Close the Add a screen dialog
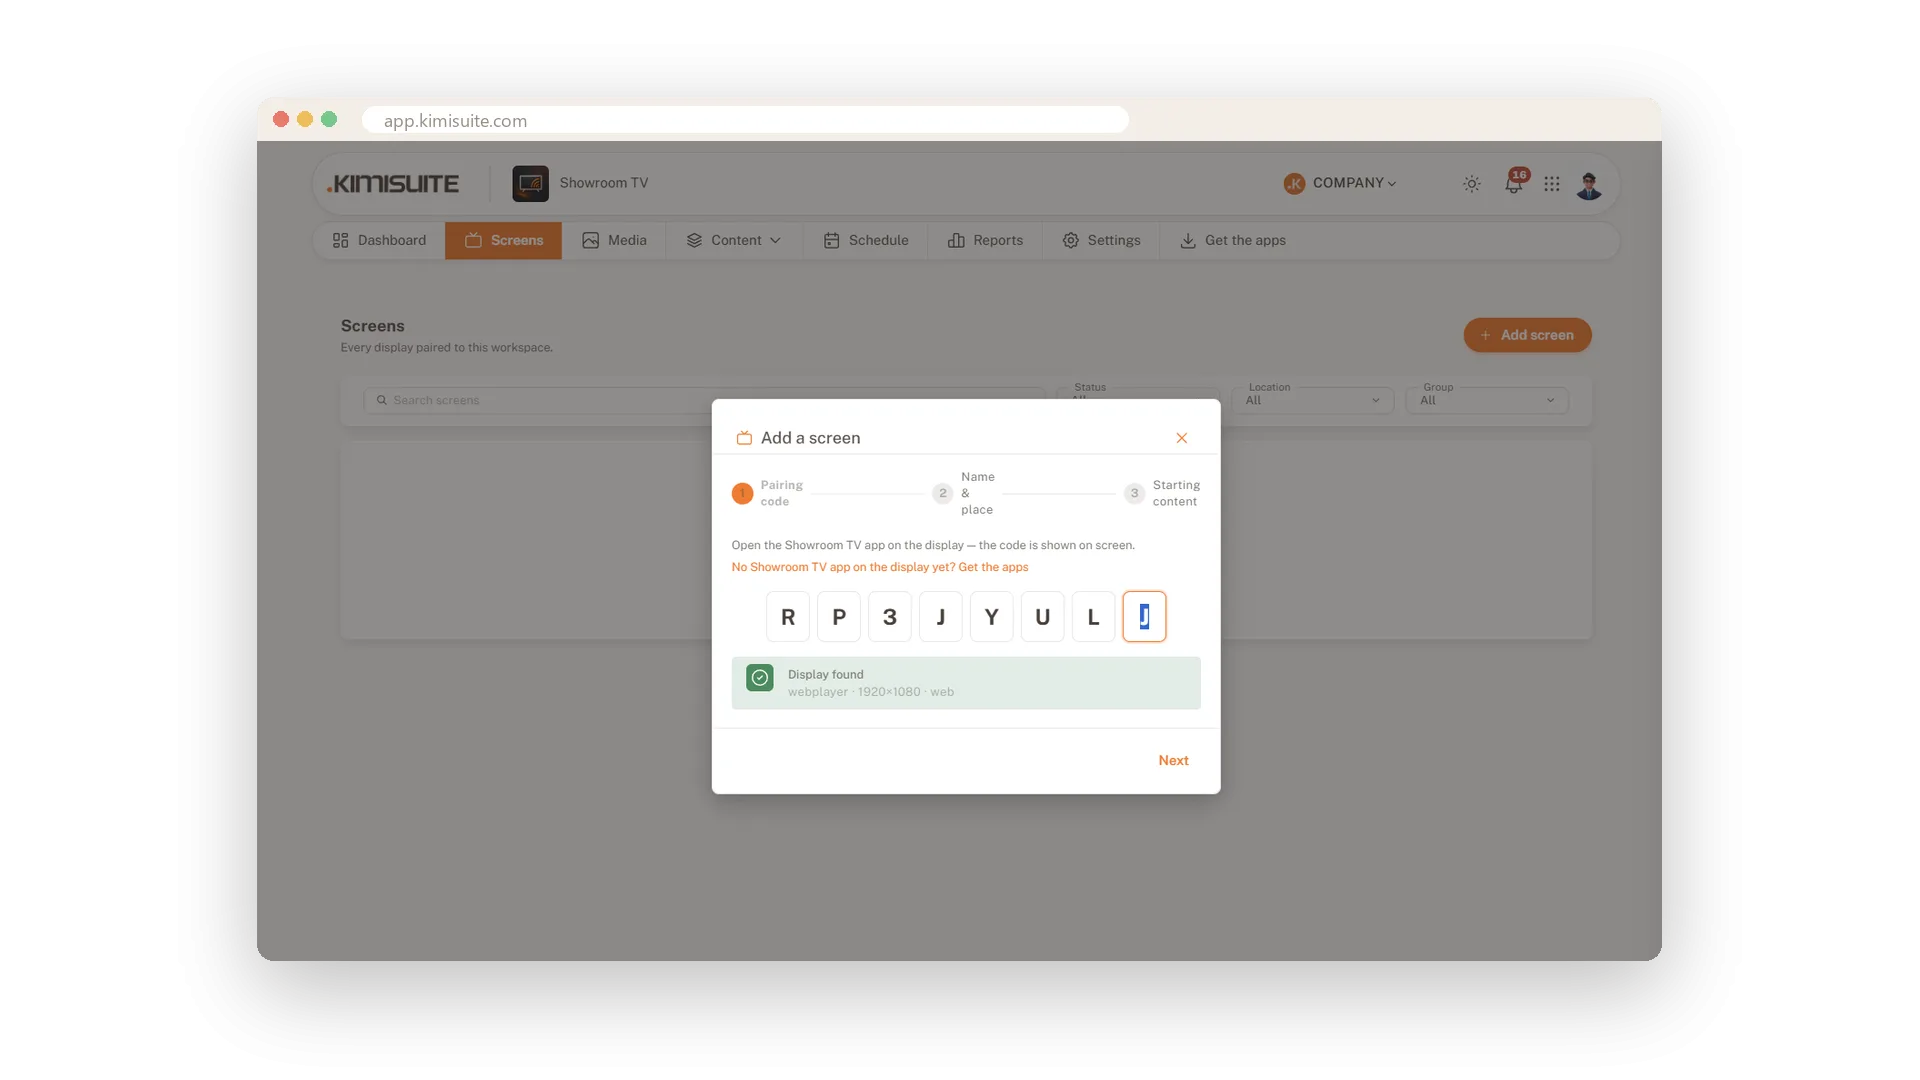This screenshot has height=1080, width=1920. 1182,438
